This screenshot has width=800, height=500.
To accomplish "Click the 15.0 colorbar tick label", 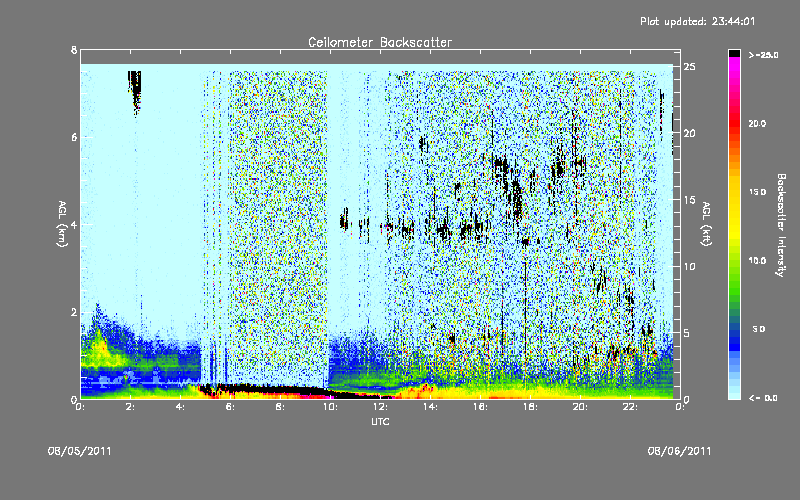I will 757,192.
